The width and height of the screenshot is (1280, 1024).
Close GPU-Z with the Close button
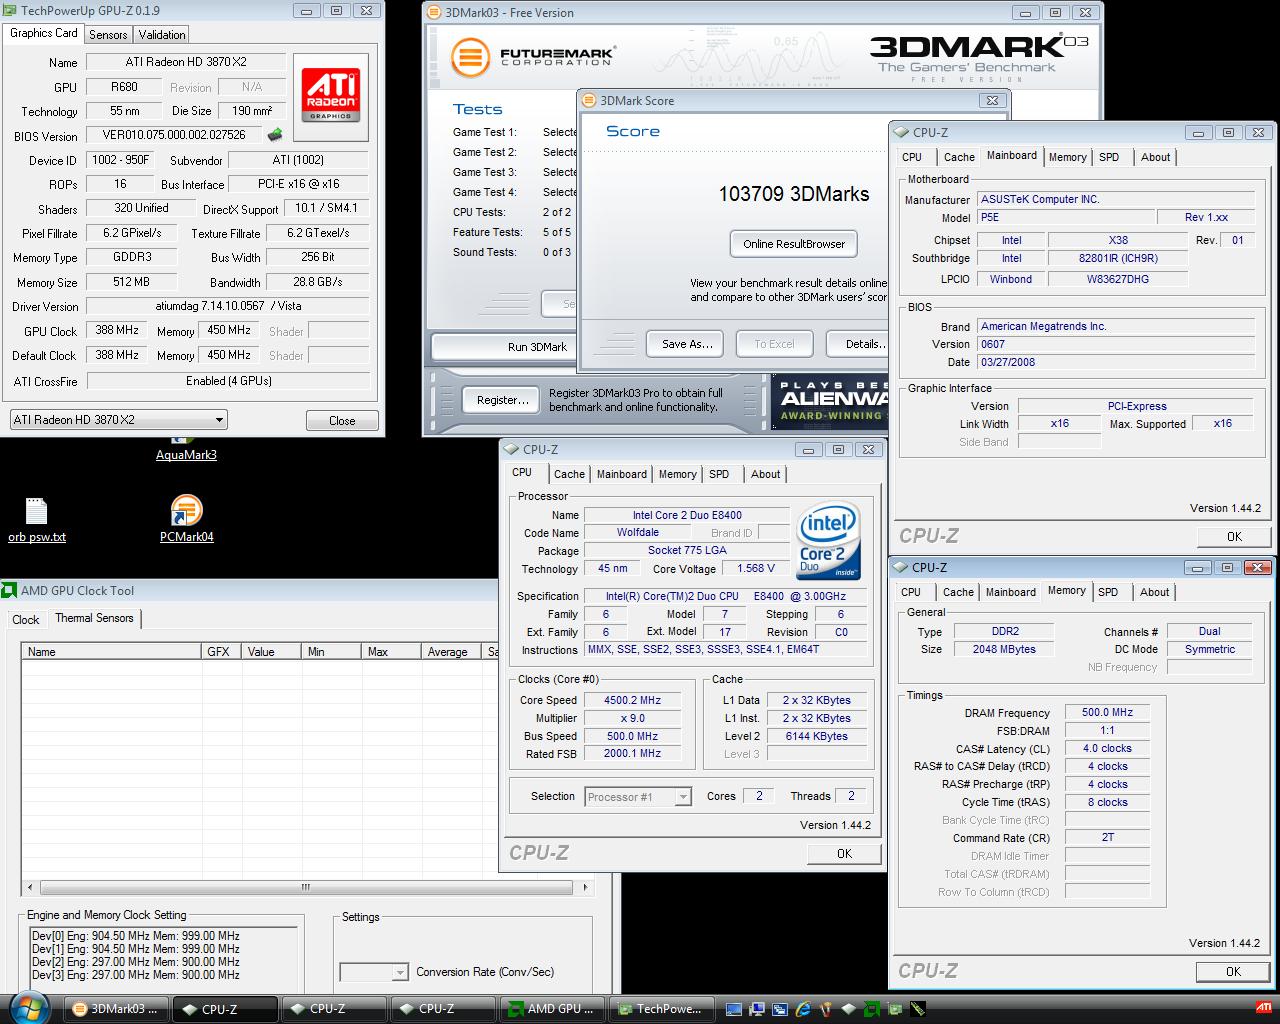coord(342,420)
